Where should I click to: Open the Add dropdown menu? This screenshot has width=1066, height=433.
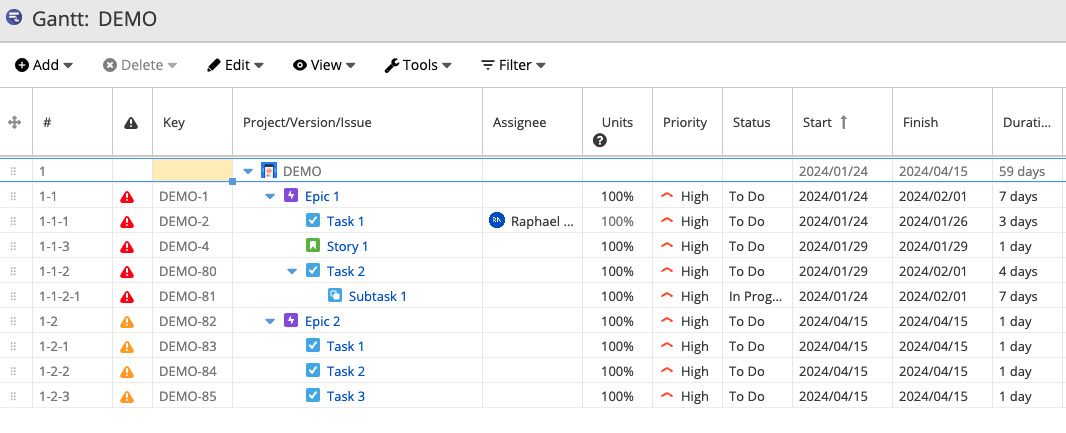click(44, 65)
